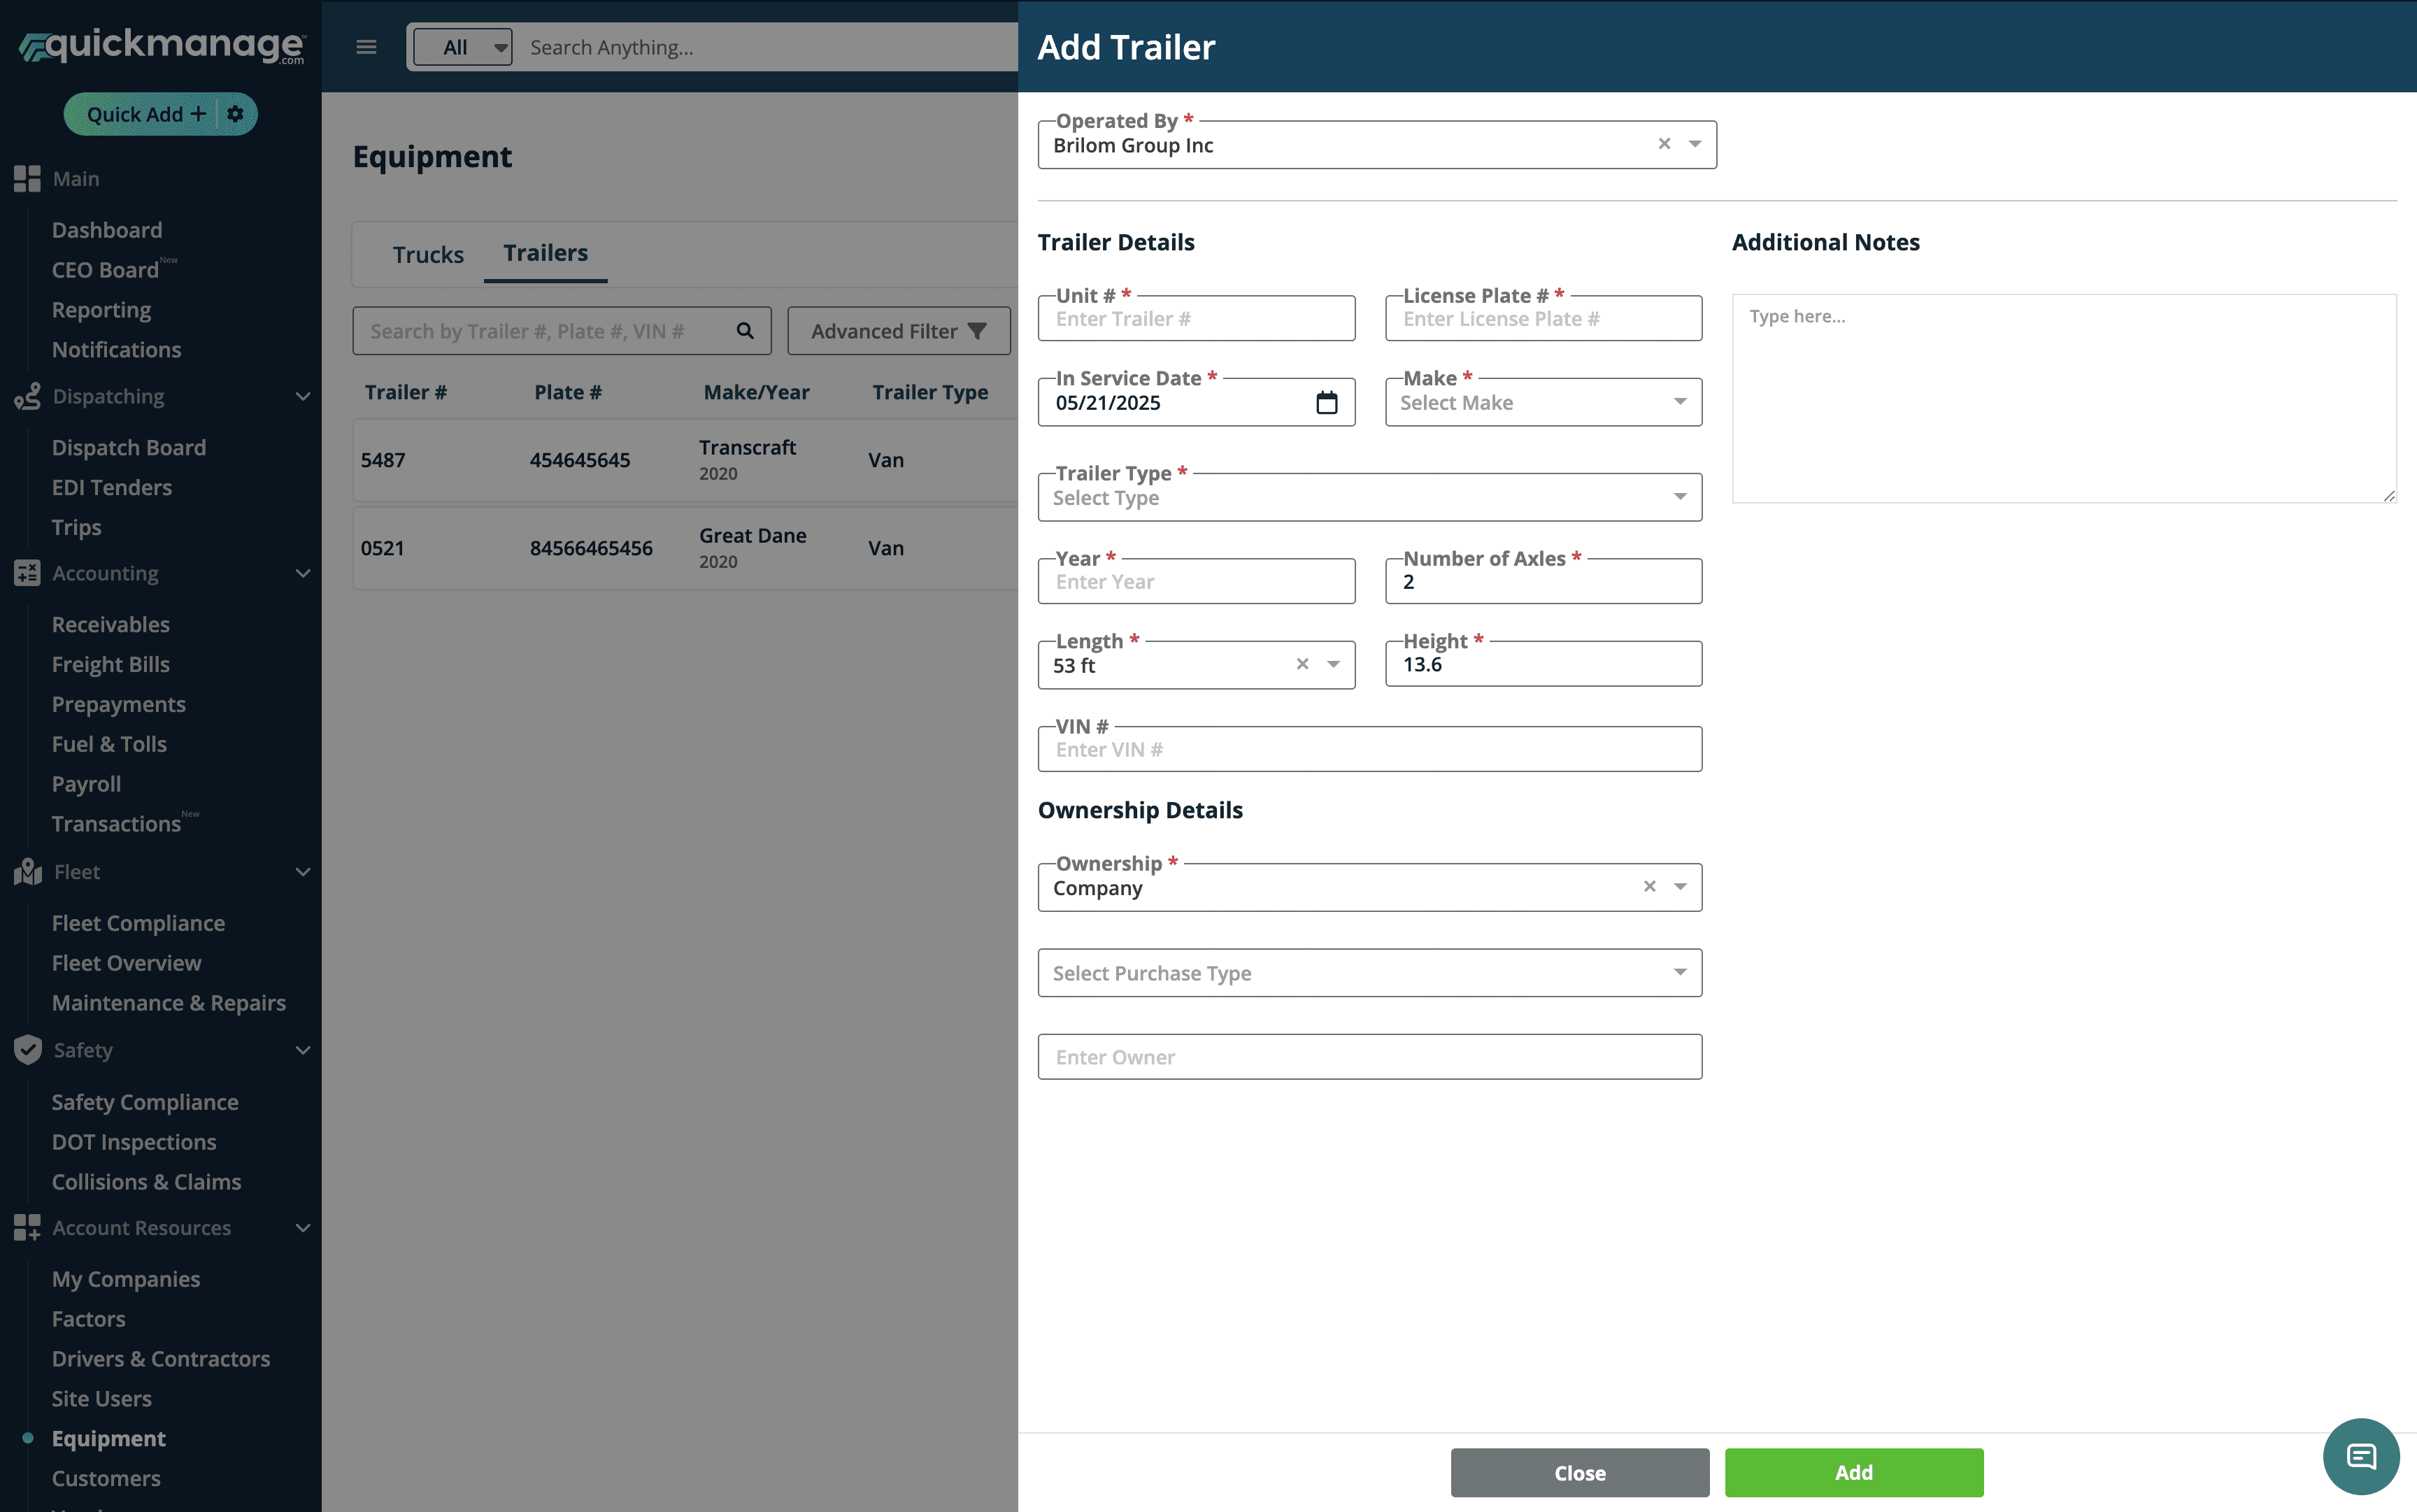This screenshot has width=2417, height=1512.
Task: Open Quick Add settings gear
Action: tap(235, 114)
